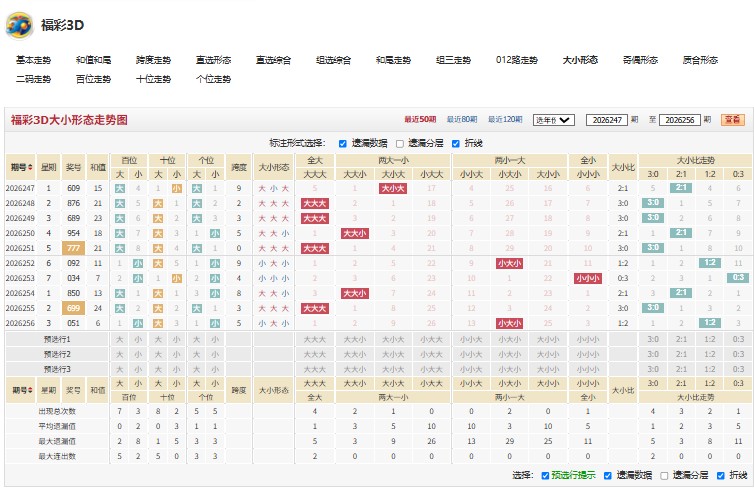Show the 最近50期 results
The image size is (754, 488).
tap(420, 120)
